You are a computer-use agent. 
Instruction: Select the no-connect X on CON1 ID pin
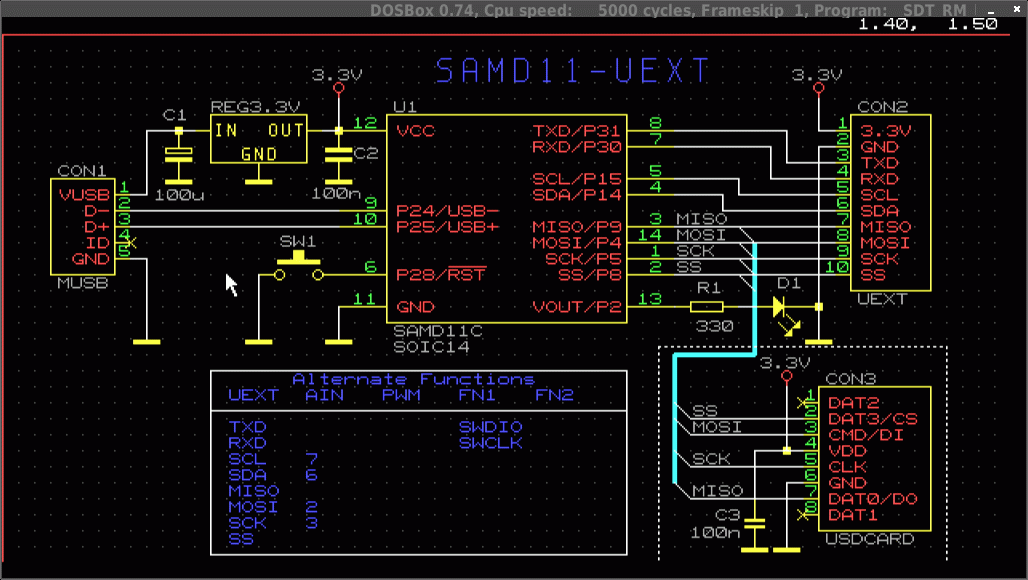133,242
